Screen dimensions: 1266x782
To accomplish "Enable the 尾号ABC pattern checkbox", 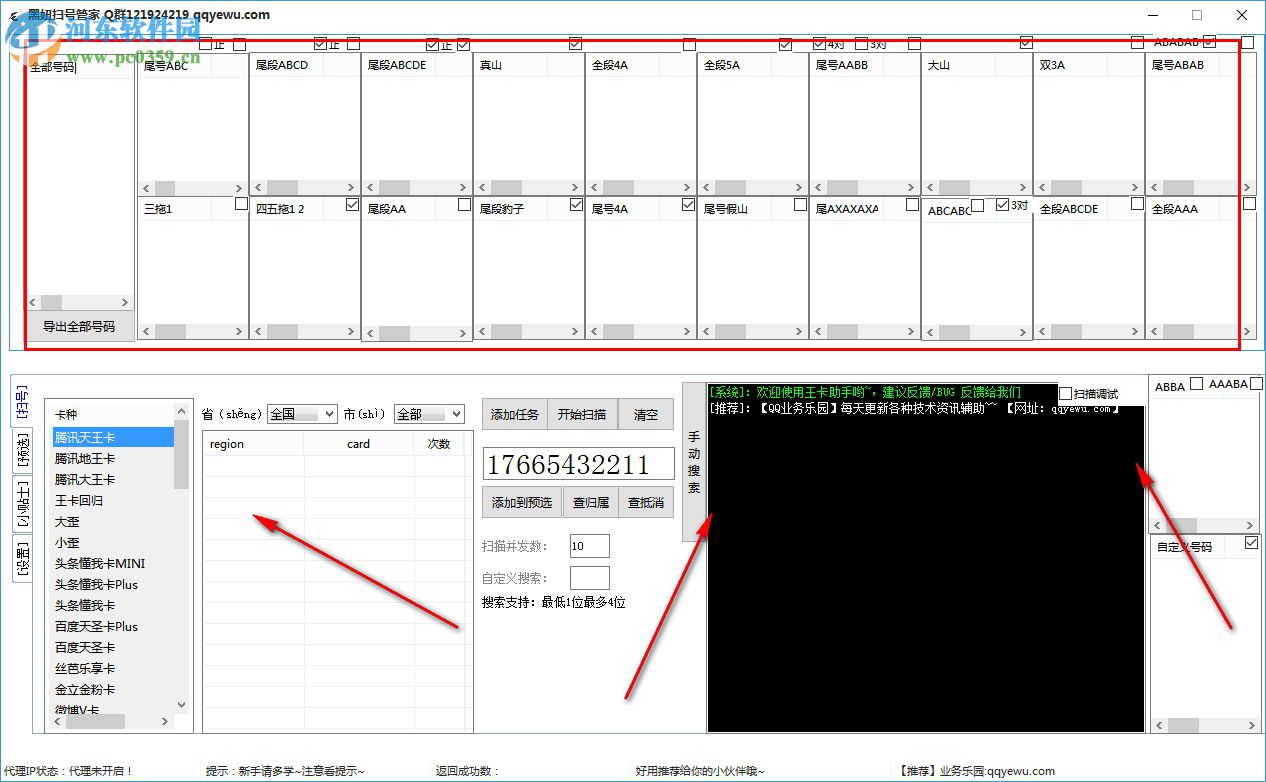I will click(239, 44).
